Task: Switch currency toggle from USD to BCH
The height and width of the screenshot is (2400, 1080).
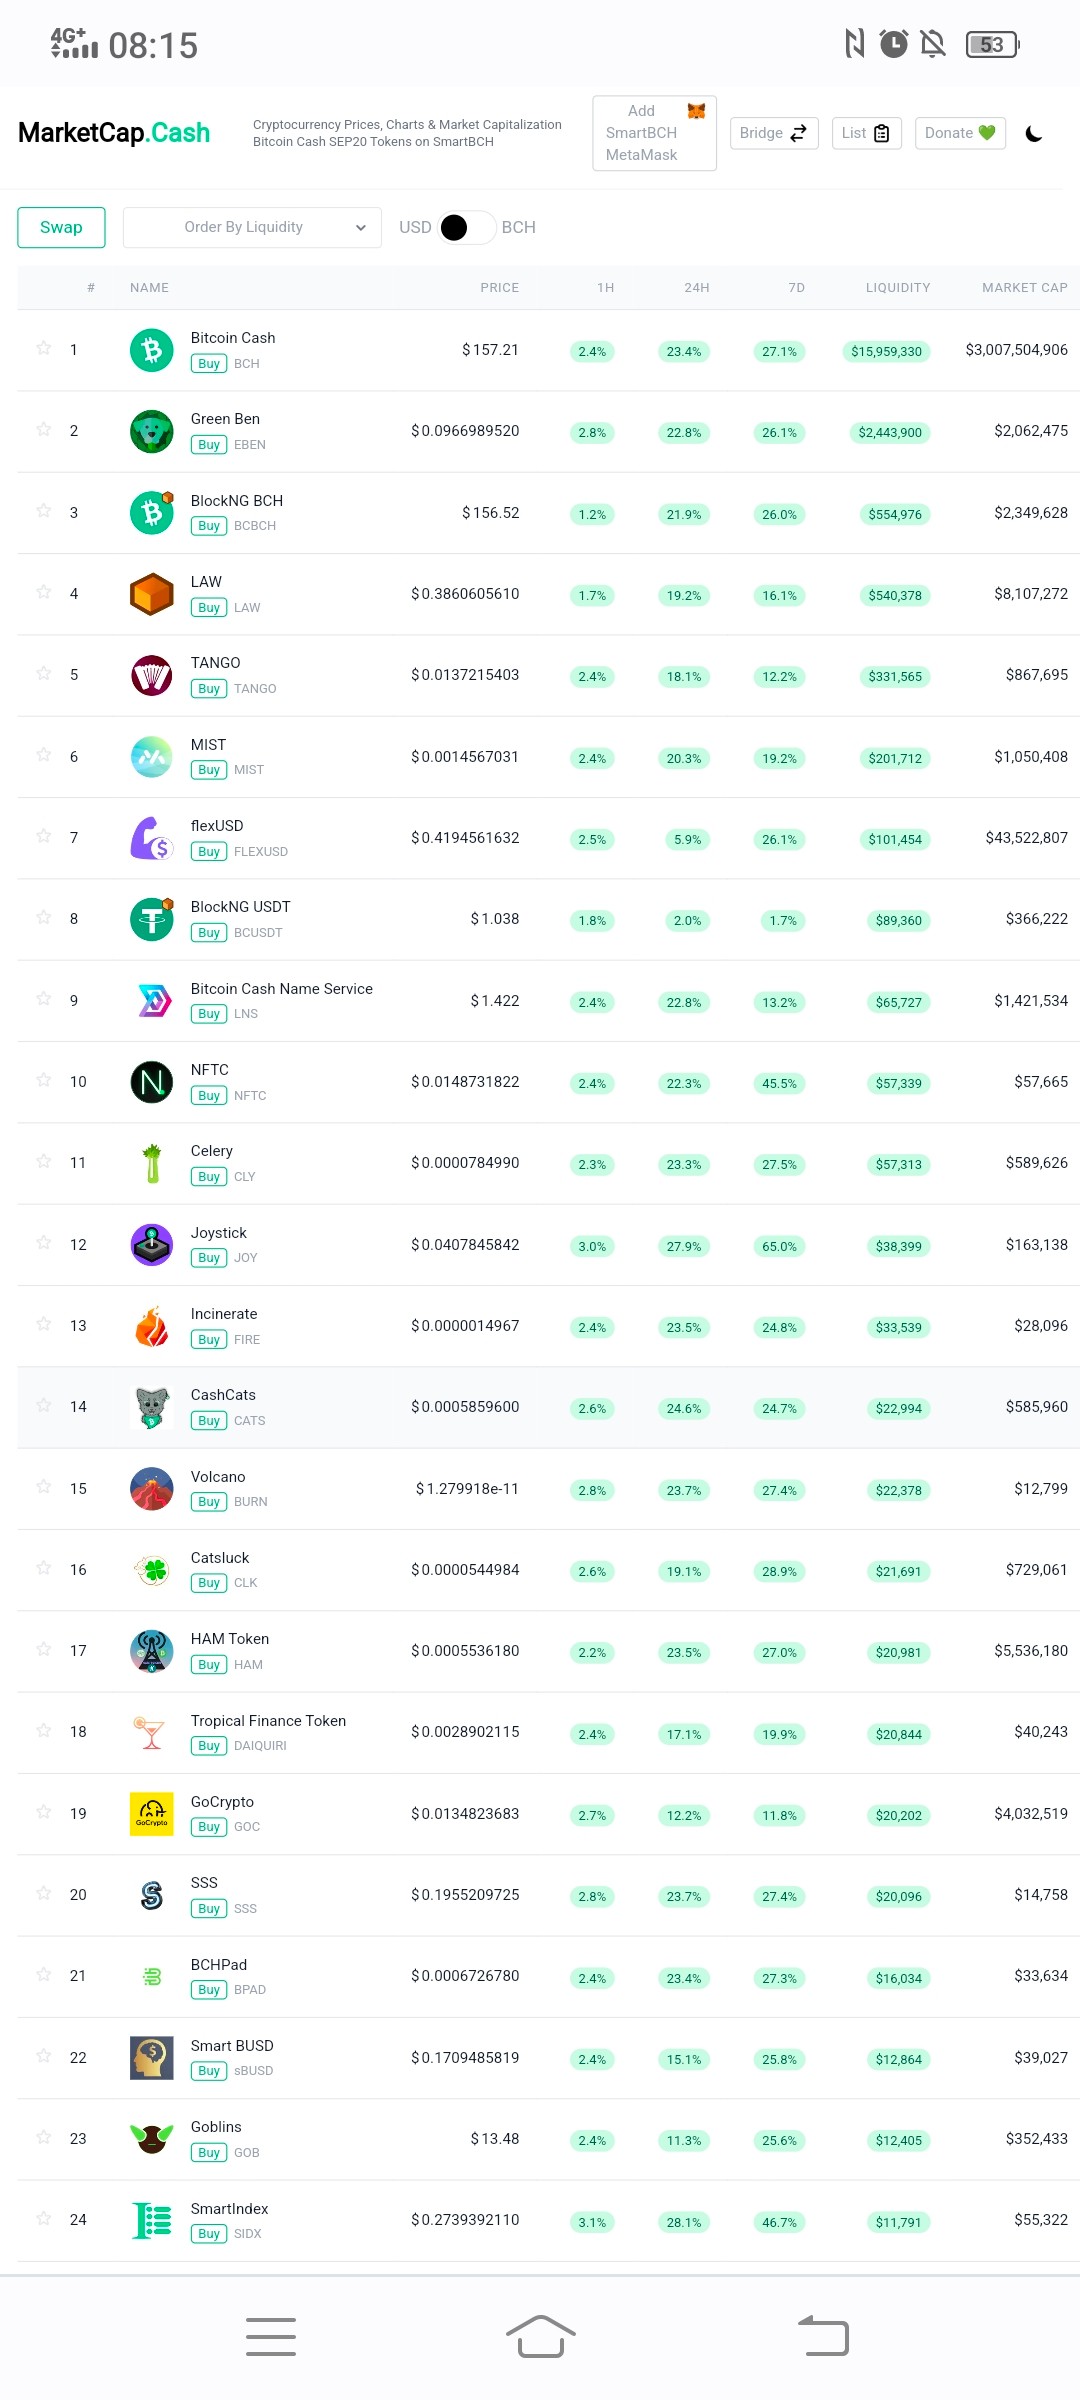Action: click(x=467, y=228)
